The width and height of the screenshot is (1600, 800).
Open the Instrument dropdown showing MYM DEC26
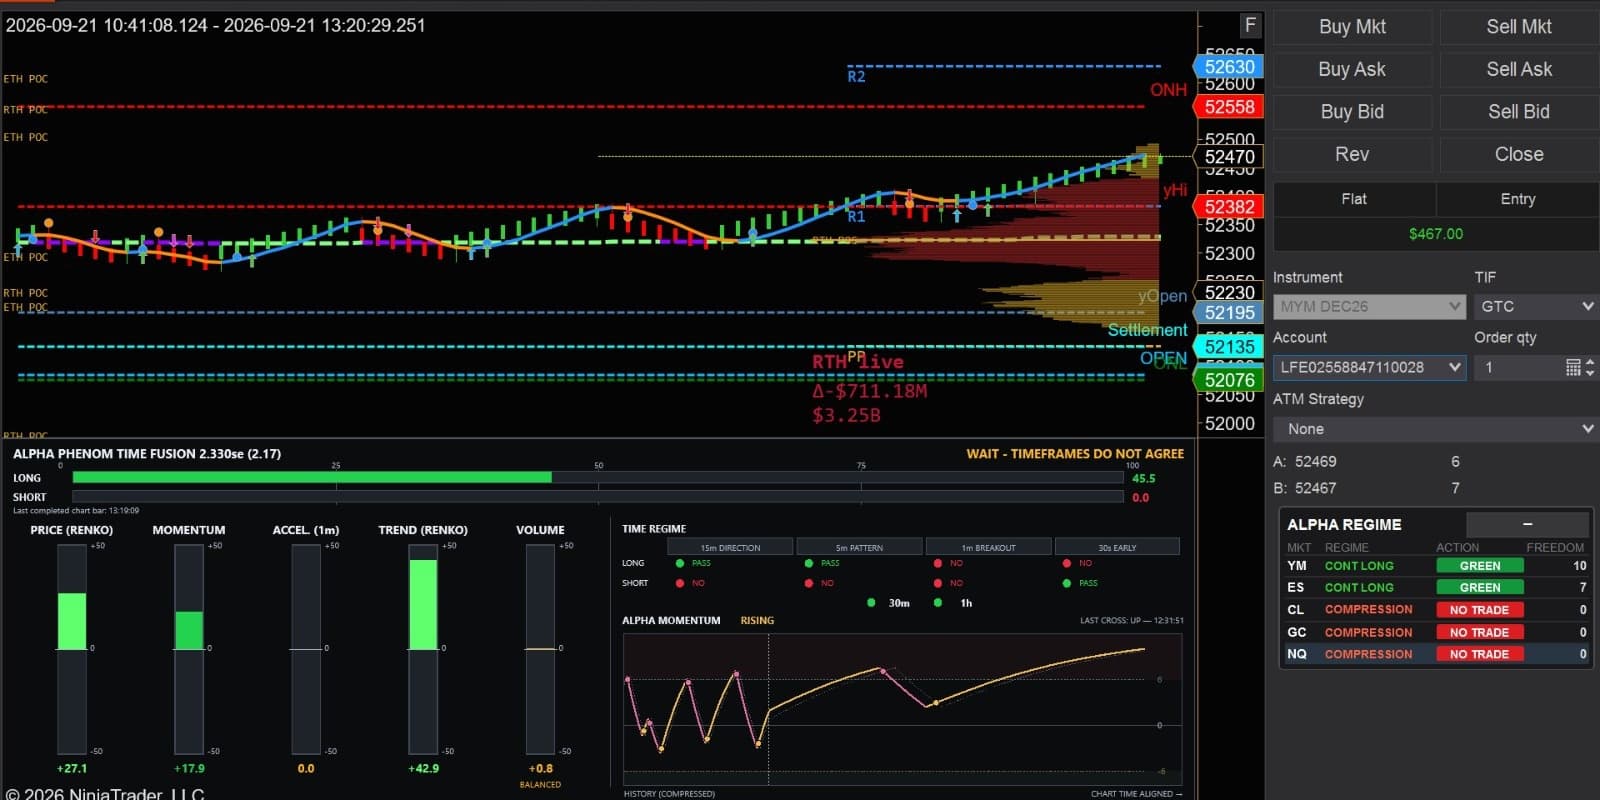point(1369,307)
